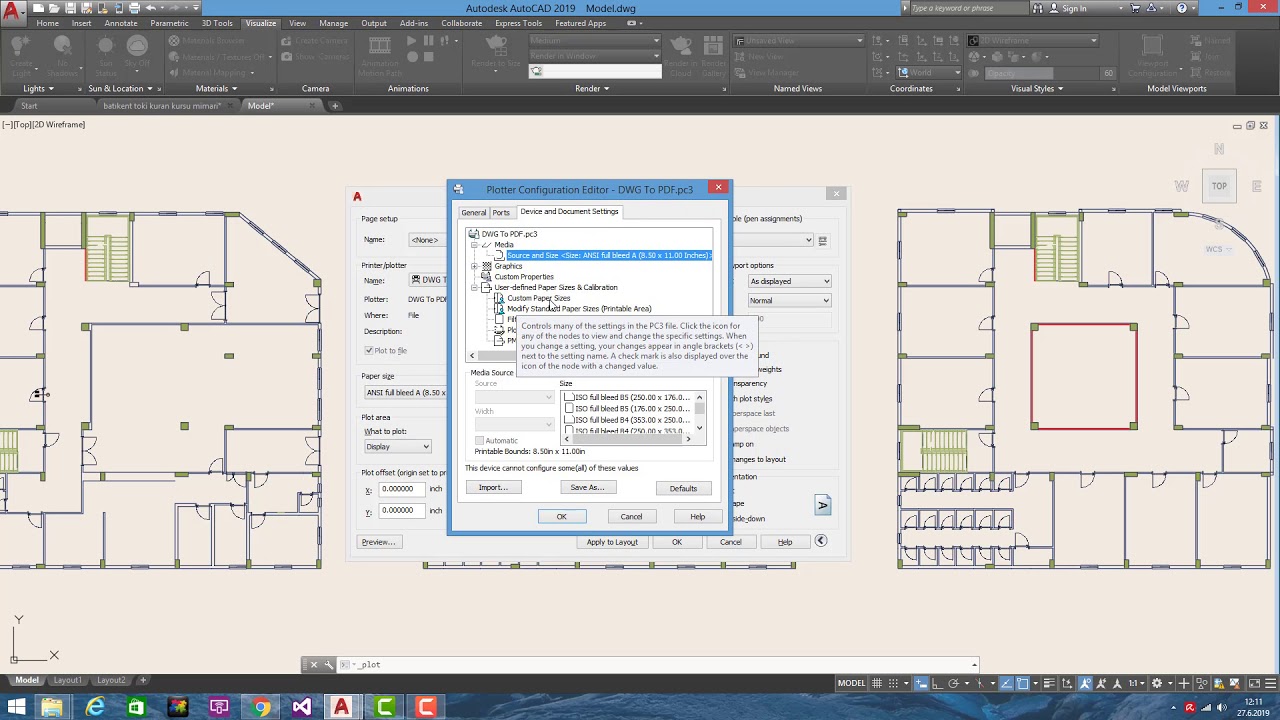Click OK in Plotter Configuration Editor
The width and height of the screenshot is (1280, 720).
tap(561, 516)
